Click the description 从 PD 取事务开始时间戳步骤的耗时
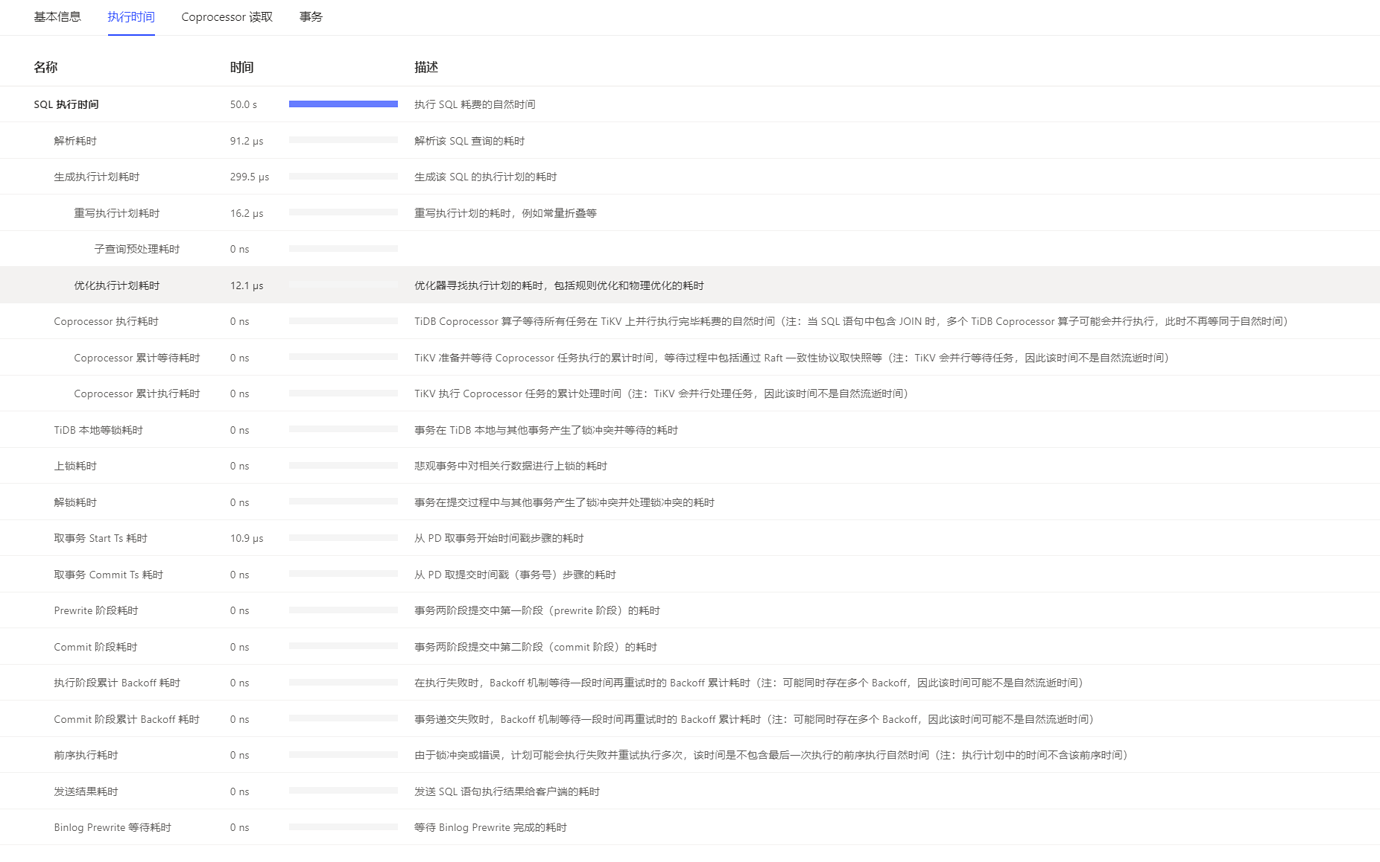The width and height of the screenshot is (1380, 862). (499, 538)
